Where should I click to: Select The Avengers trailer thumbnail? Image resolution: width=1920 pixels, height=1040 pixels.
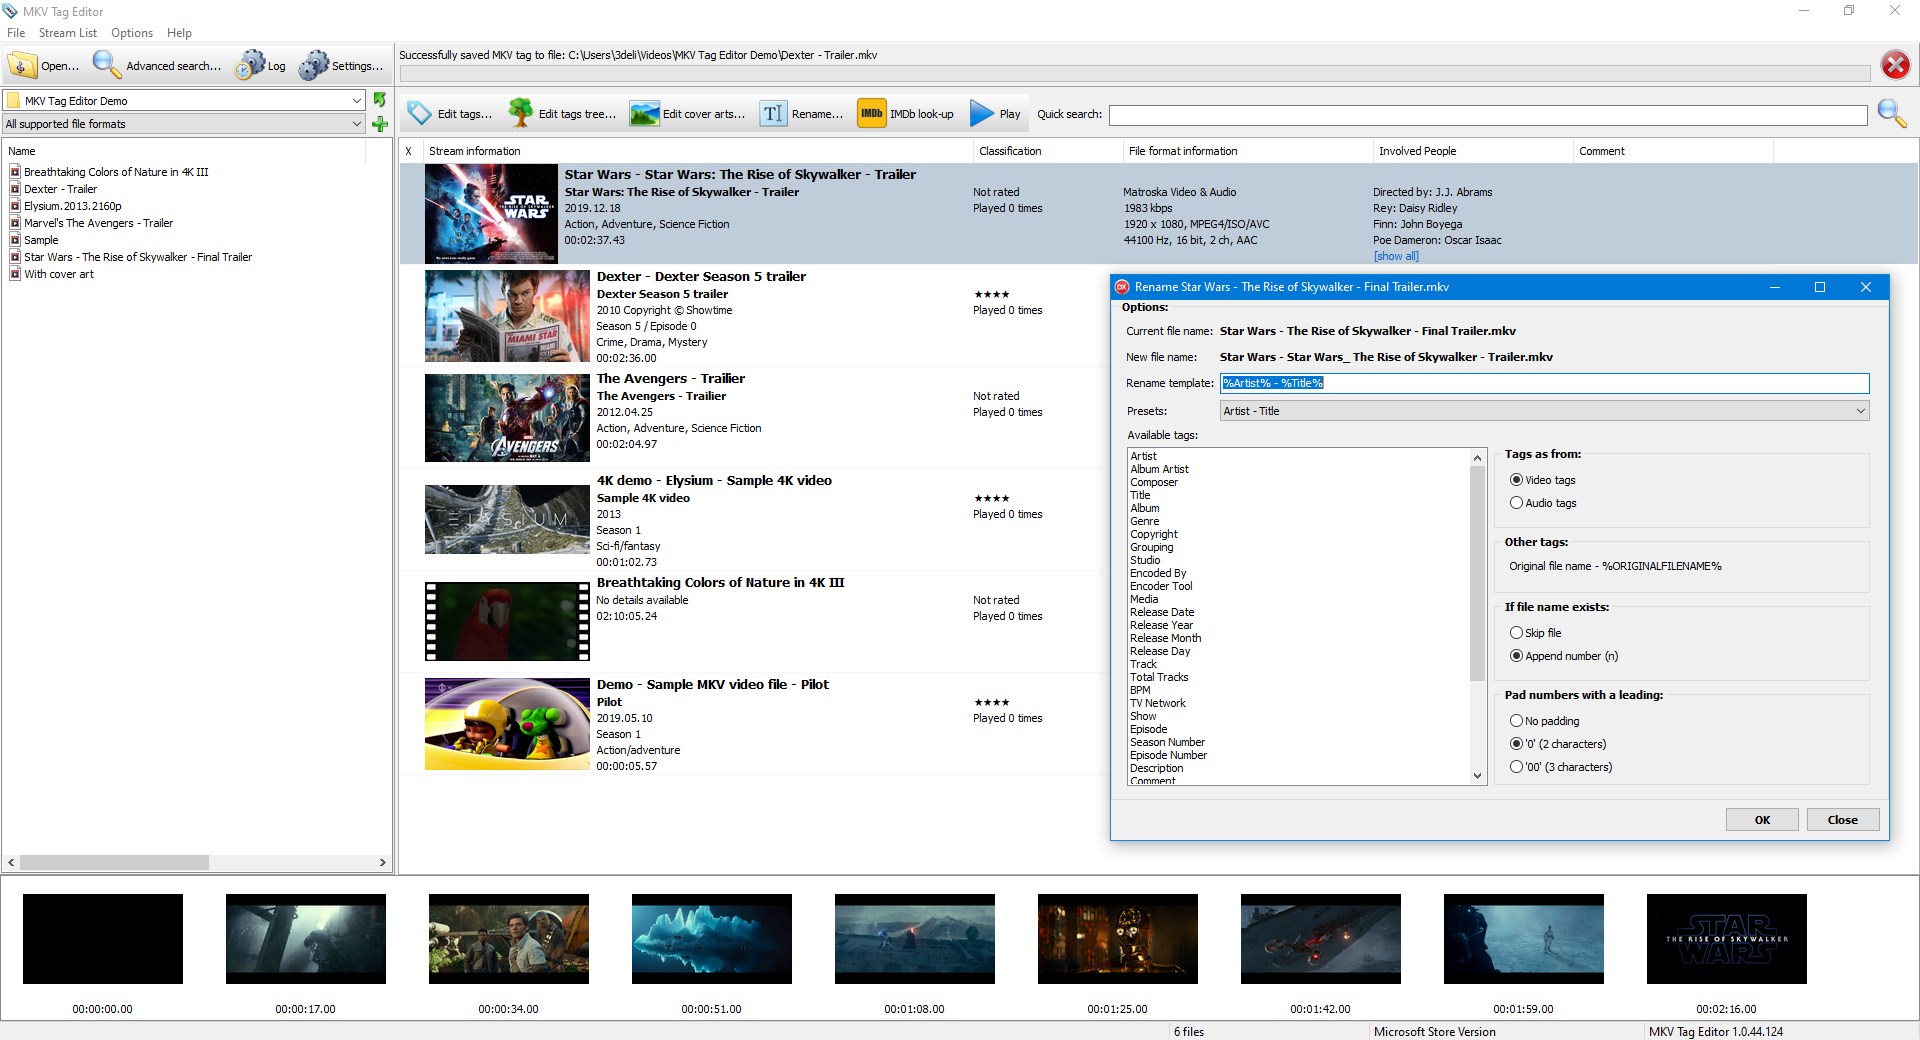click(507, 418)
